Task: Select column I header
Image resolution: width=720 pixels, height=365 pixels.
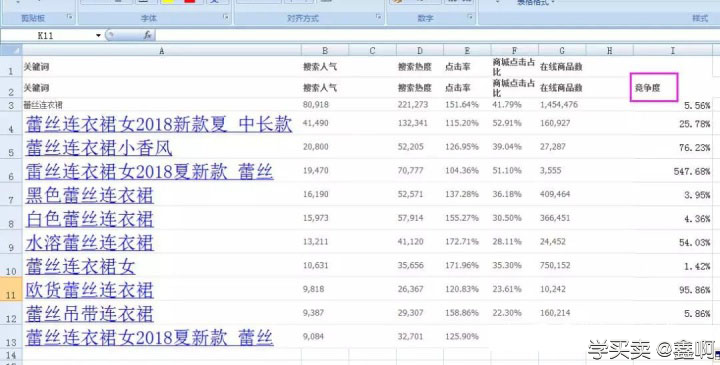Action: [673, 51]
